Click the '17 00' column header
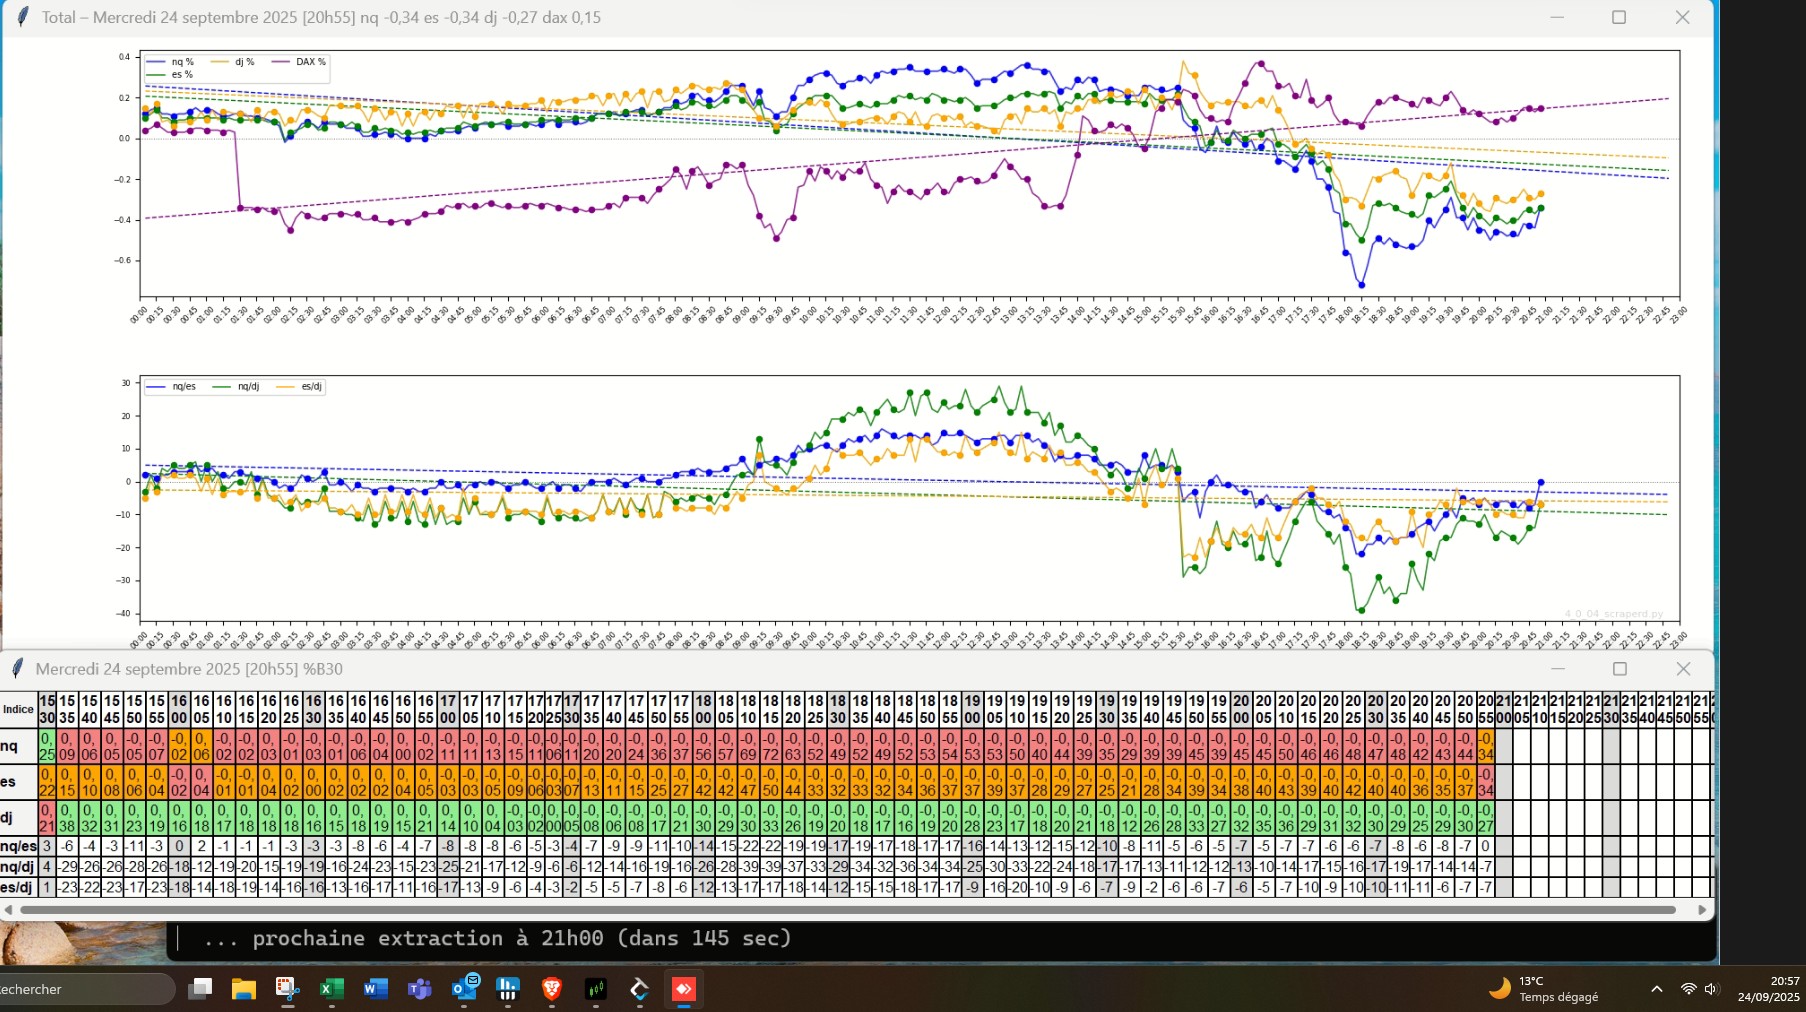Screen dimensions: 1806x1012 coord(448,709)
